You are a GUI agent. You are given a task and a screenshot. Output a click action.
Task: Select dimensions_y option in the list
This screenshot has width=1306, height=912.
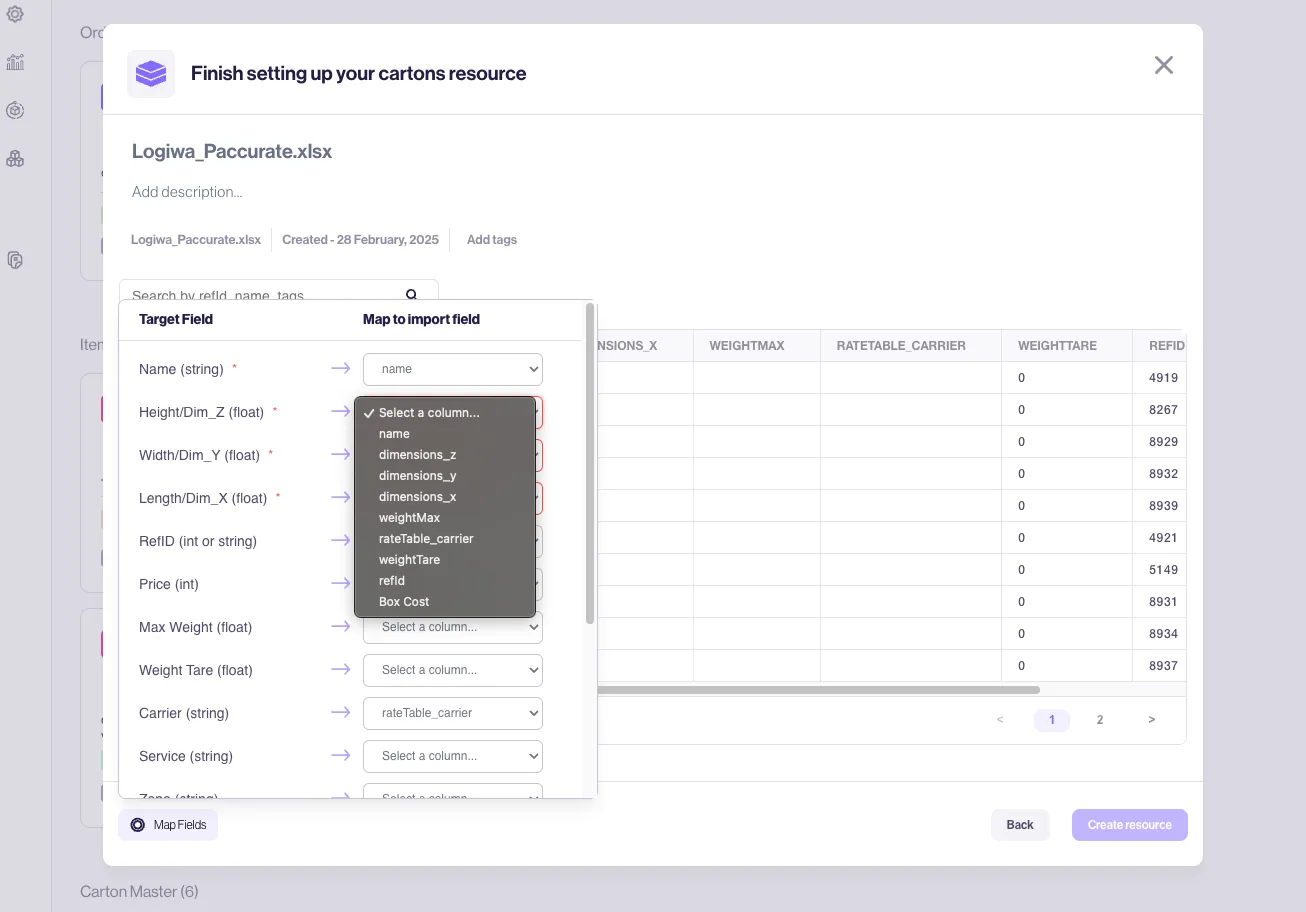(x=445, y=476)
